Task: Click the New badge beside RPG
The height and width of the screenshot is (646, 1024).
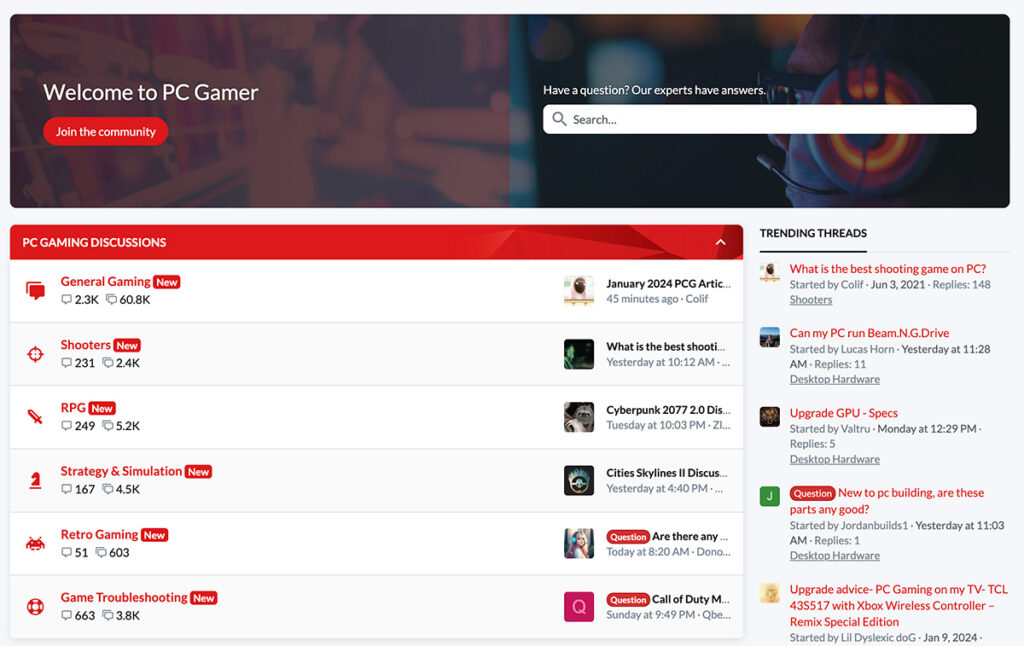Action: (102, 408)
